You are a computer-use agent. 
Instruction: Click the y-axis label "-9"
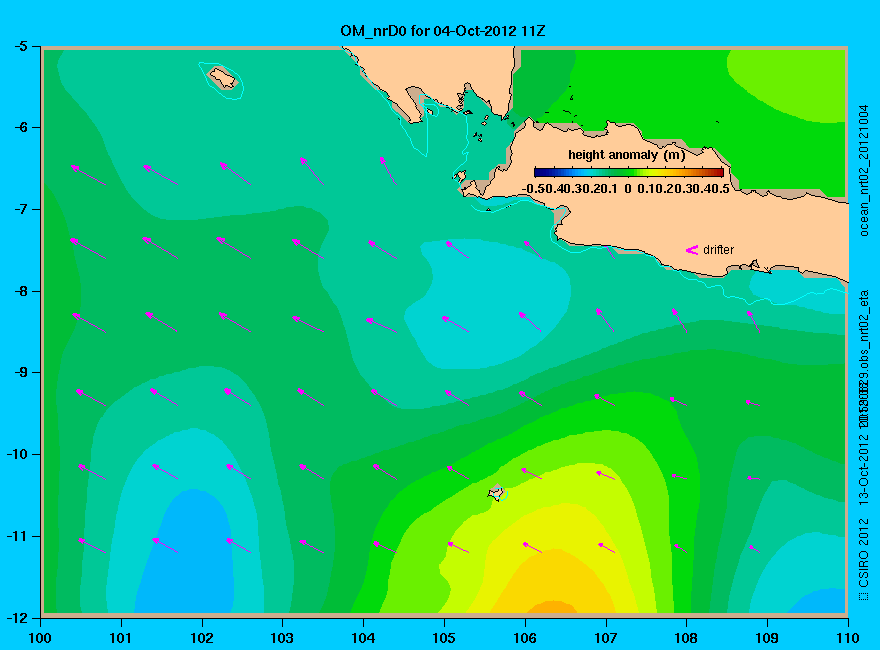[20, 373]
